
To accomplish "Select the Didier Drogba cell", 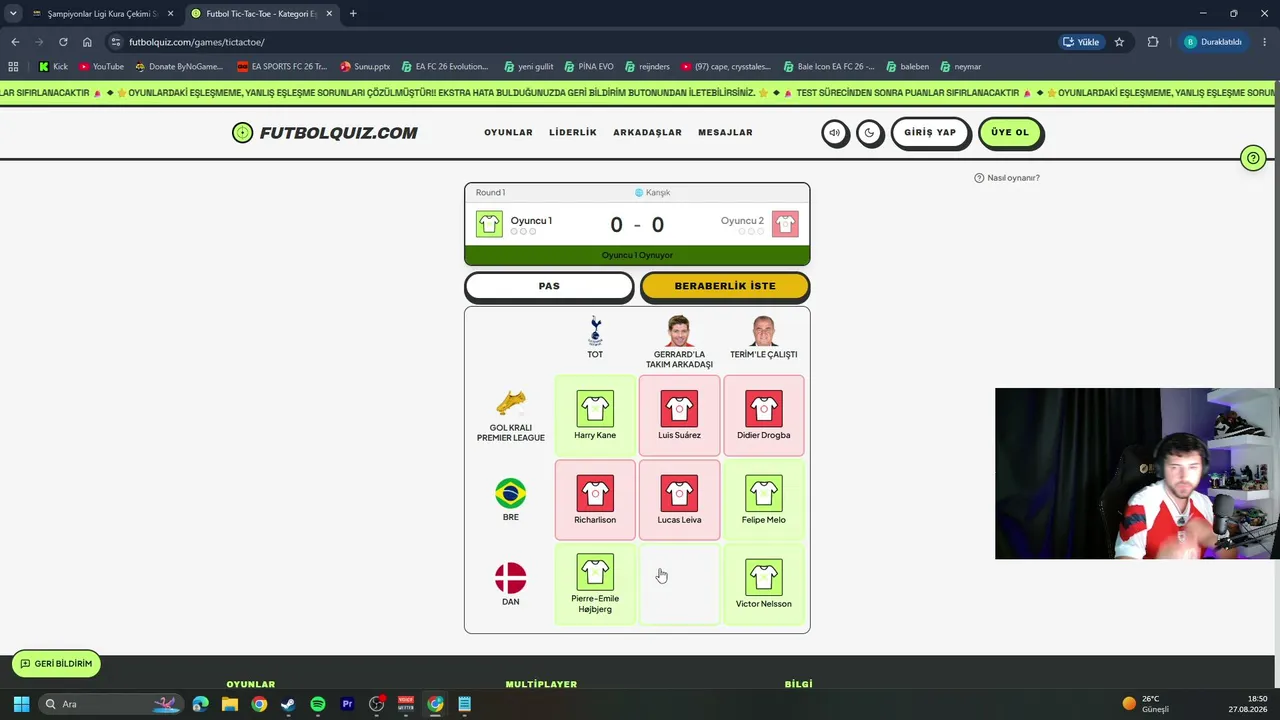I will (763, 415).
